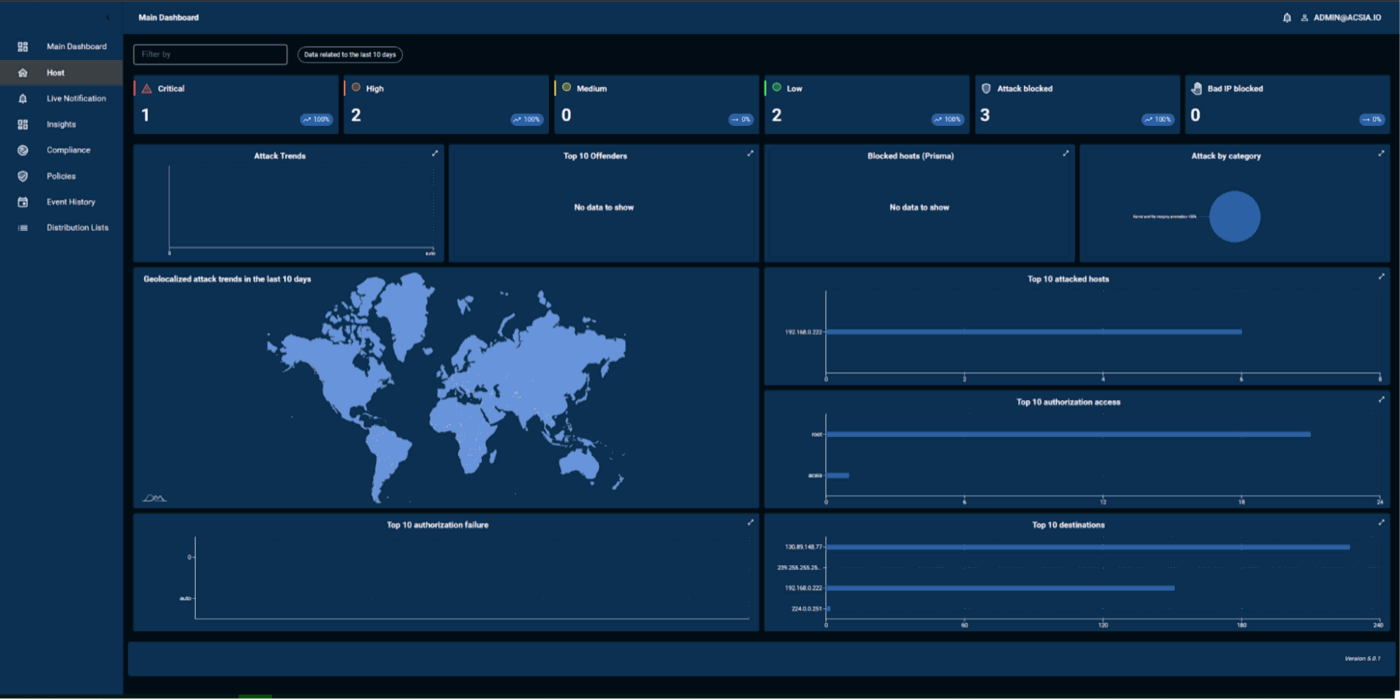Expand the Top 10 Offenders panel

[750, 153]
